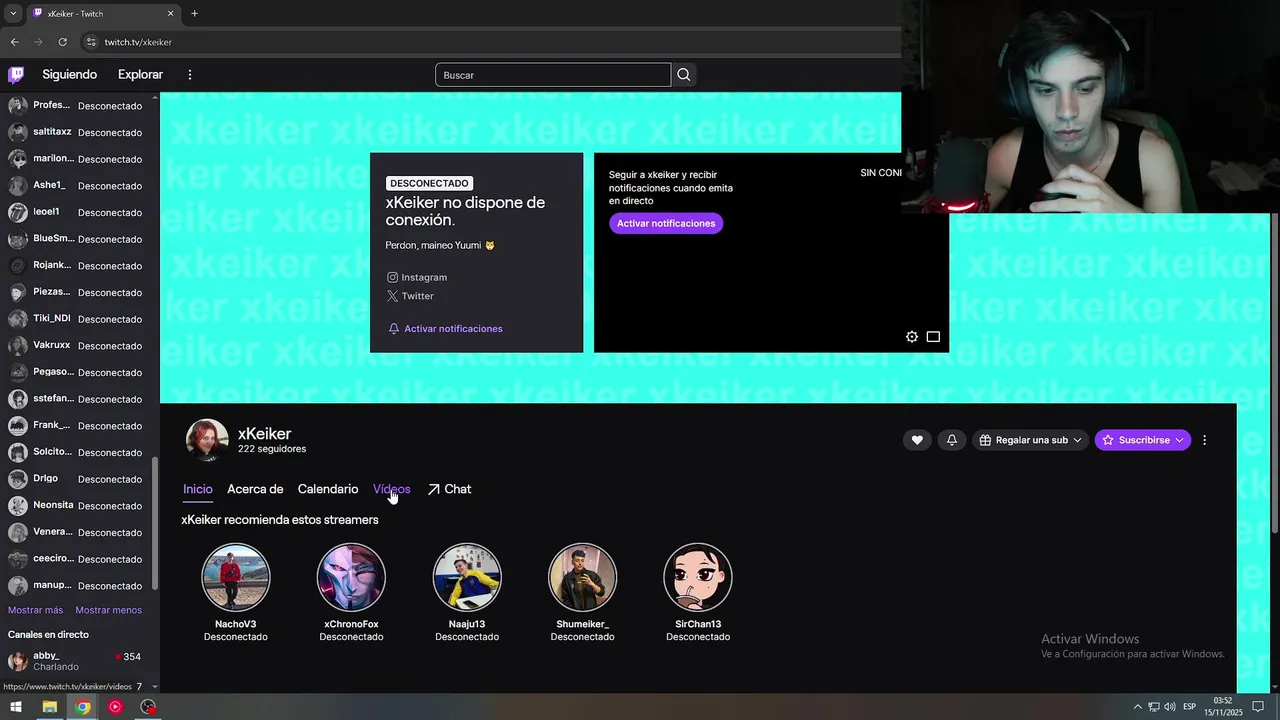1280x720 pixels.
Task: Open the tab search dropdown arrow
Action: pos(13,13)
